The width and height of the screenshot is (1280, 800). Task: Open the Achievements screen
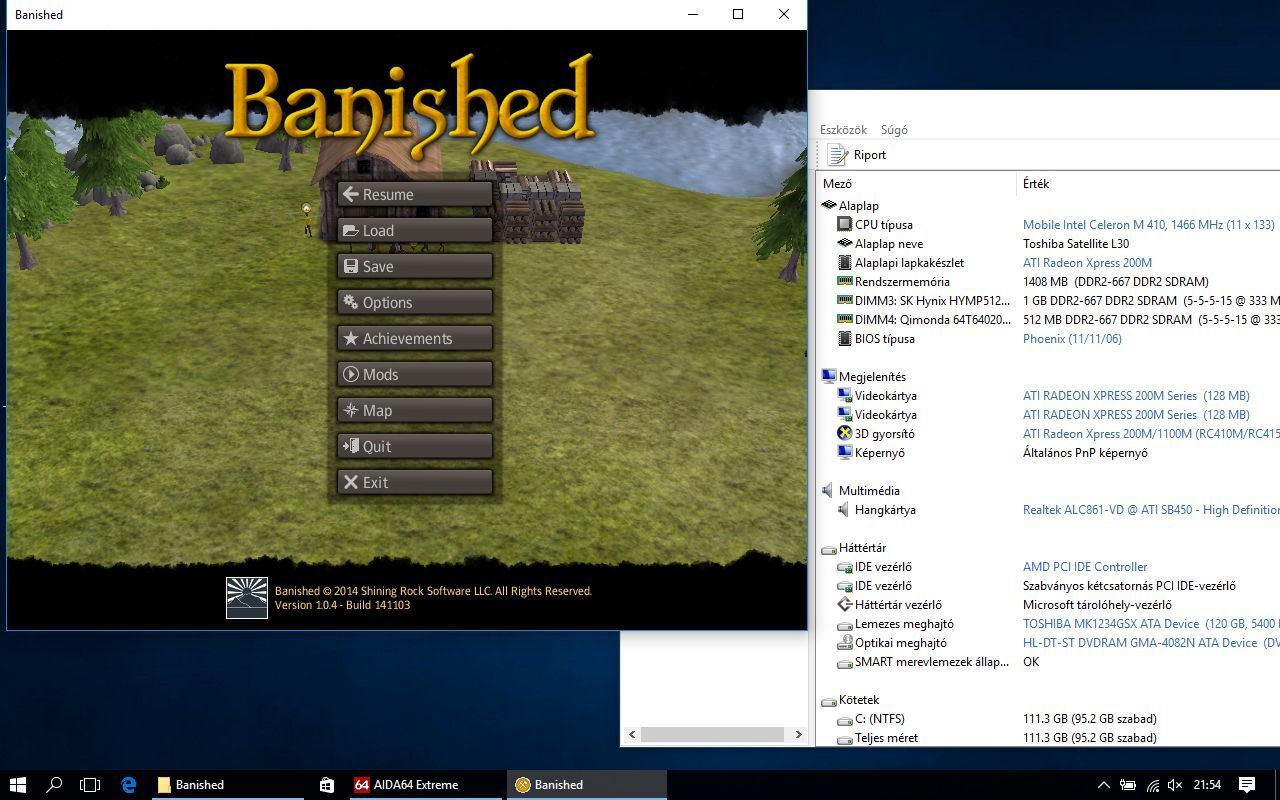[x=415, y=338]
